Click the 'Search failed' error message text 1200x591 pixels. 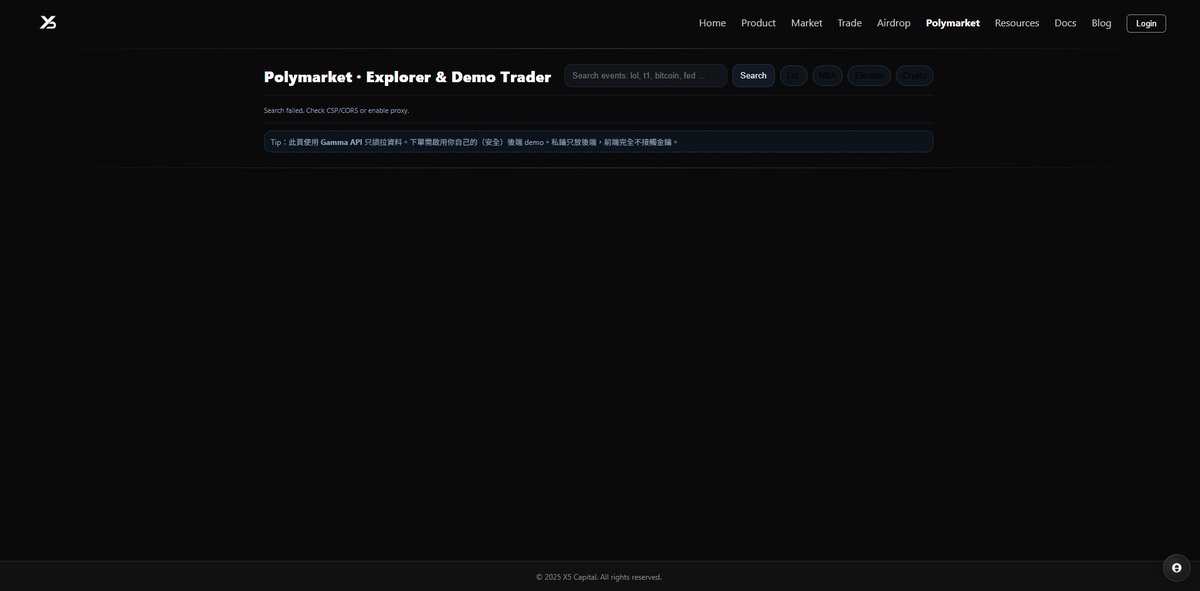click(336, 110)
